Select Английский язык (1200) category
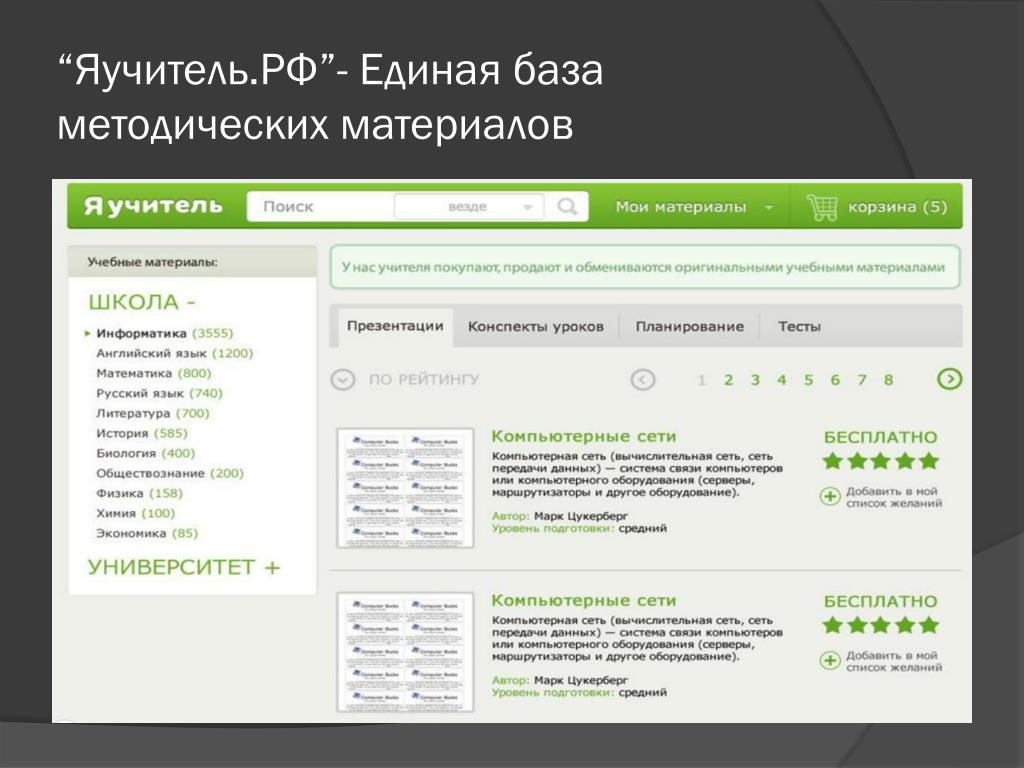 click(174, 353)
